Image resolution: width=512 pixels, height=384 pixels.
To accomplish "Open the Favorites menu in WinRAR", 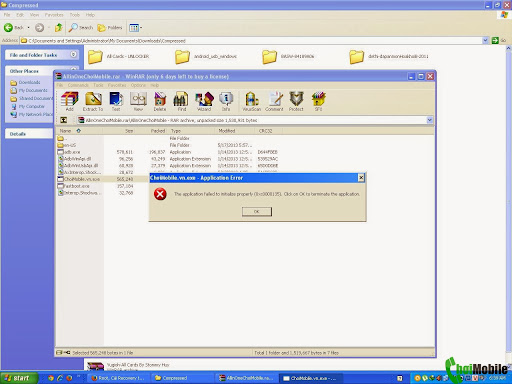I will 117,85.
